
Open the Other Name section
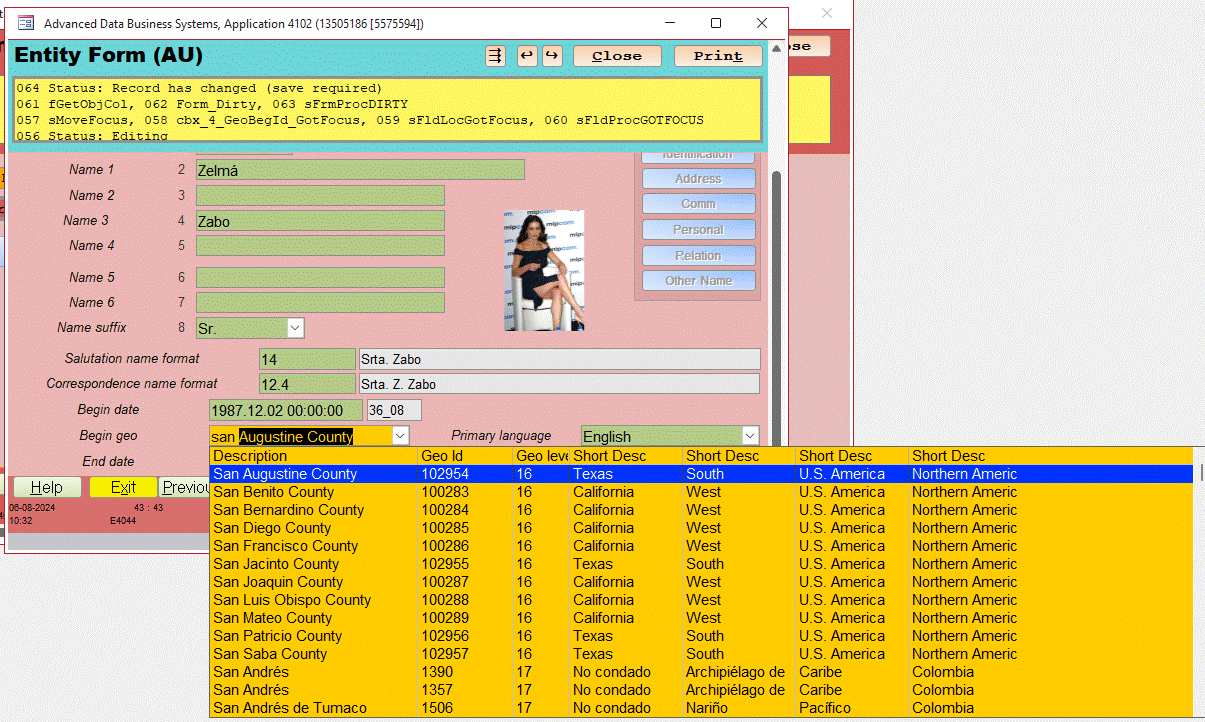[x=698, y=280]
